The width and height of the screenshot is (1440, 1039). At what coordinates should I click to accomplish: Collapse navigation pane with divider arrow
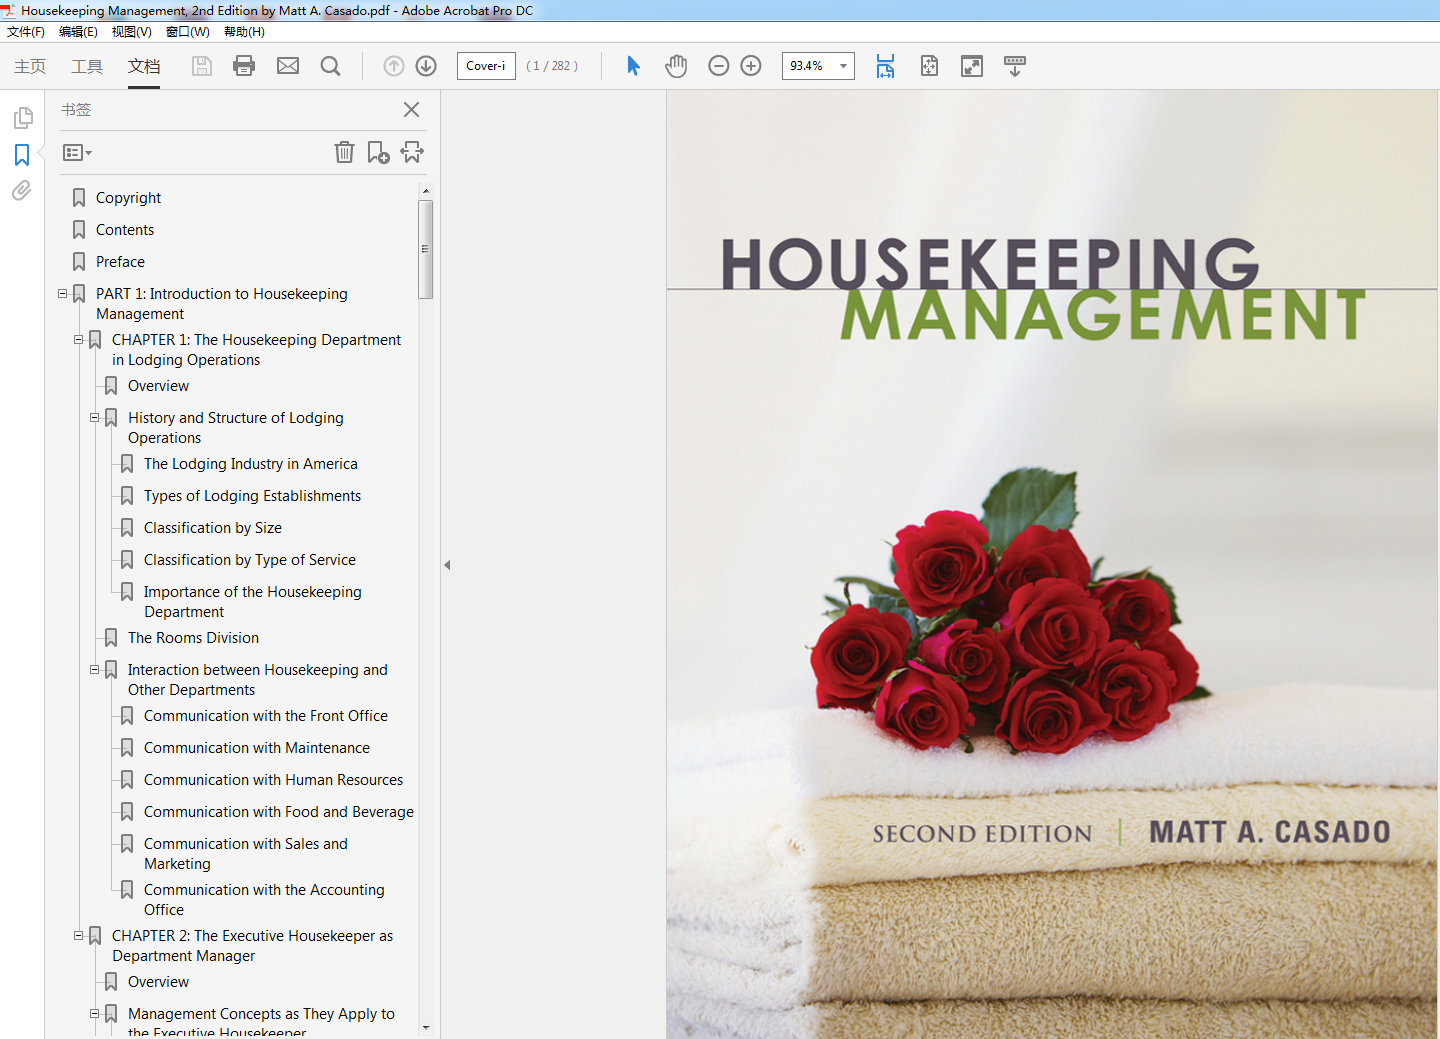(x=447, y=565)
